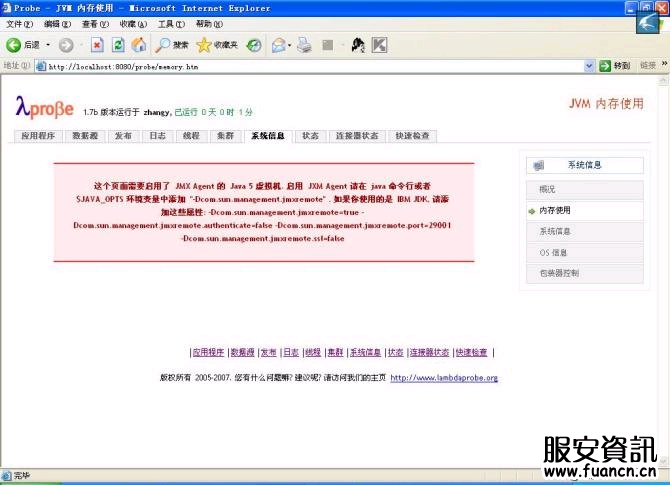Expand the toolbar overflow chevron next to Links
The image size is (670, 485).
[664, 64]
